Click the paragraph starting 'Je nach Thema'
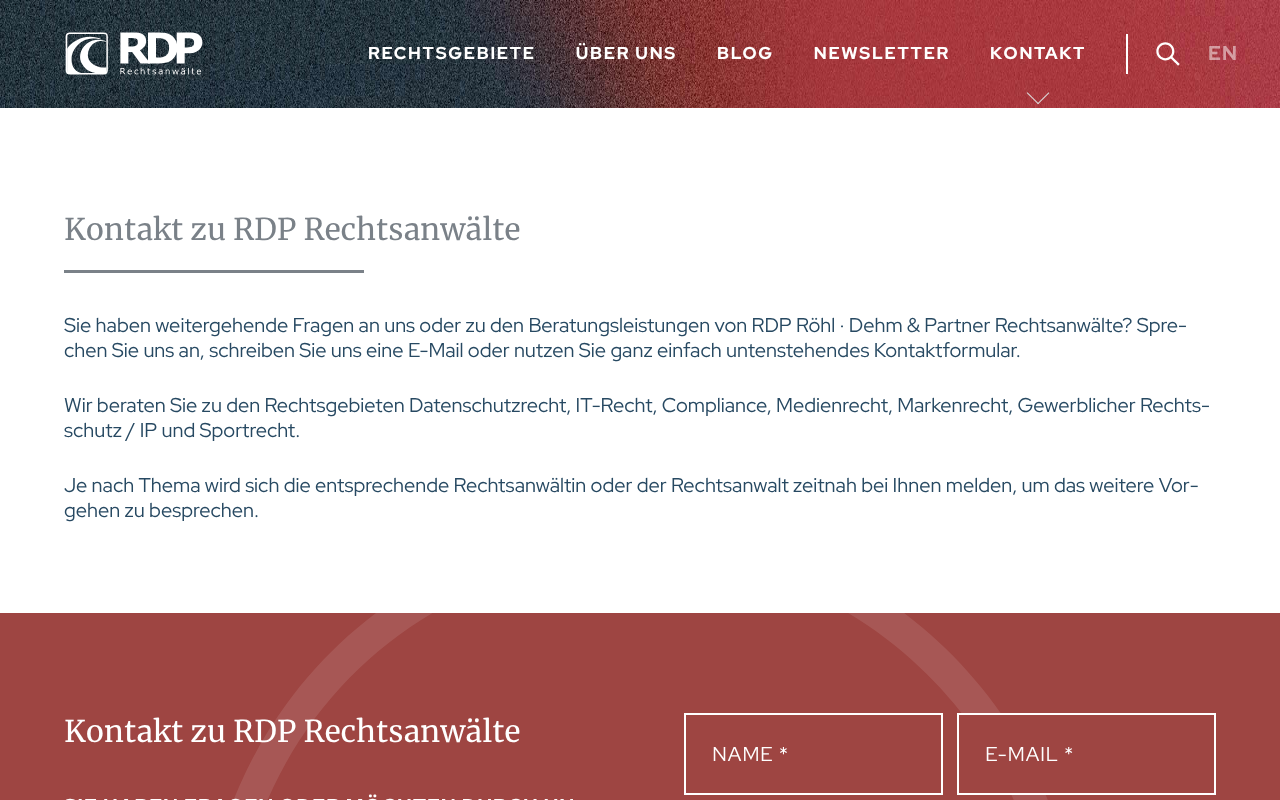 click(631, 498)
